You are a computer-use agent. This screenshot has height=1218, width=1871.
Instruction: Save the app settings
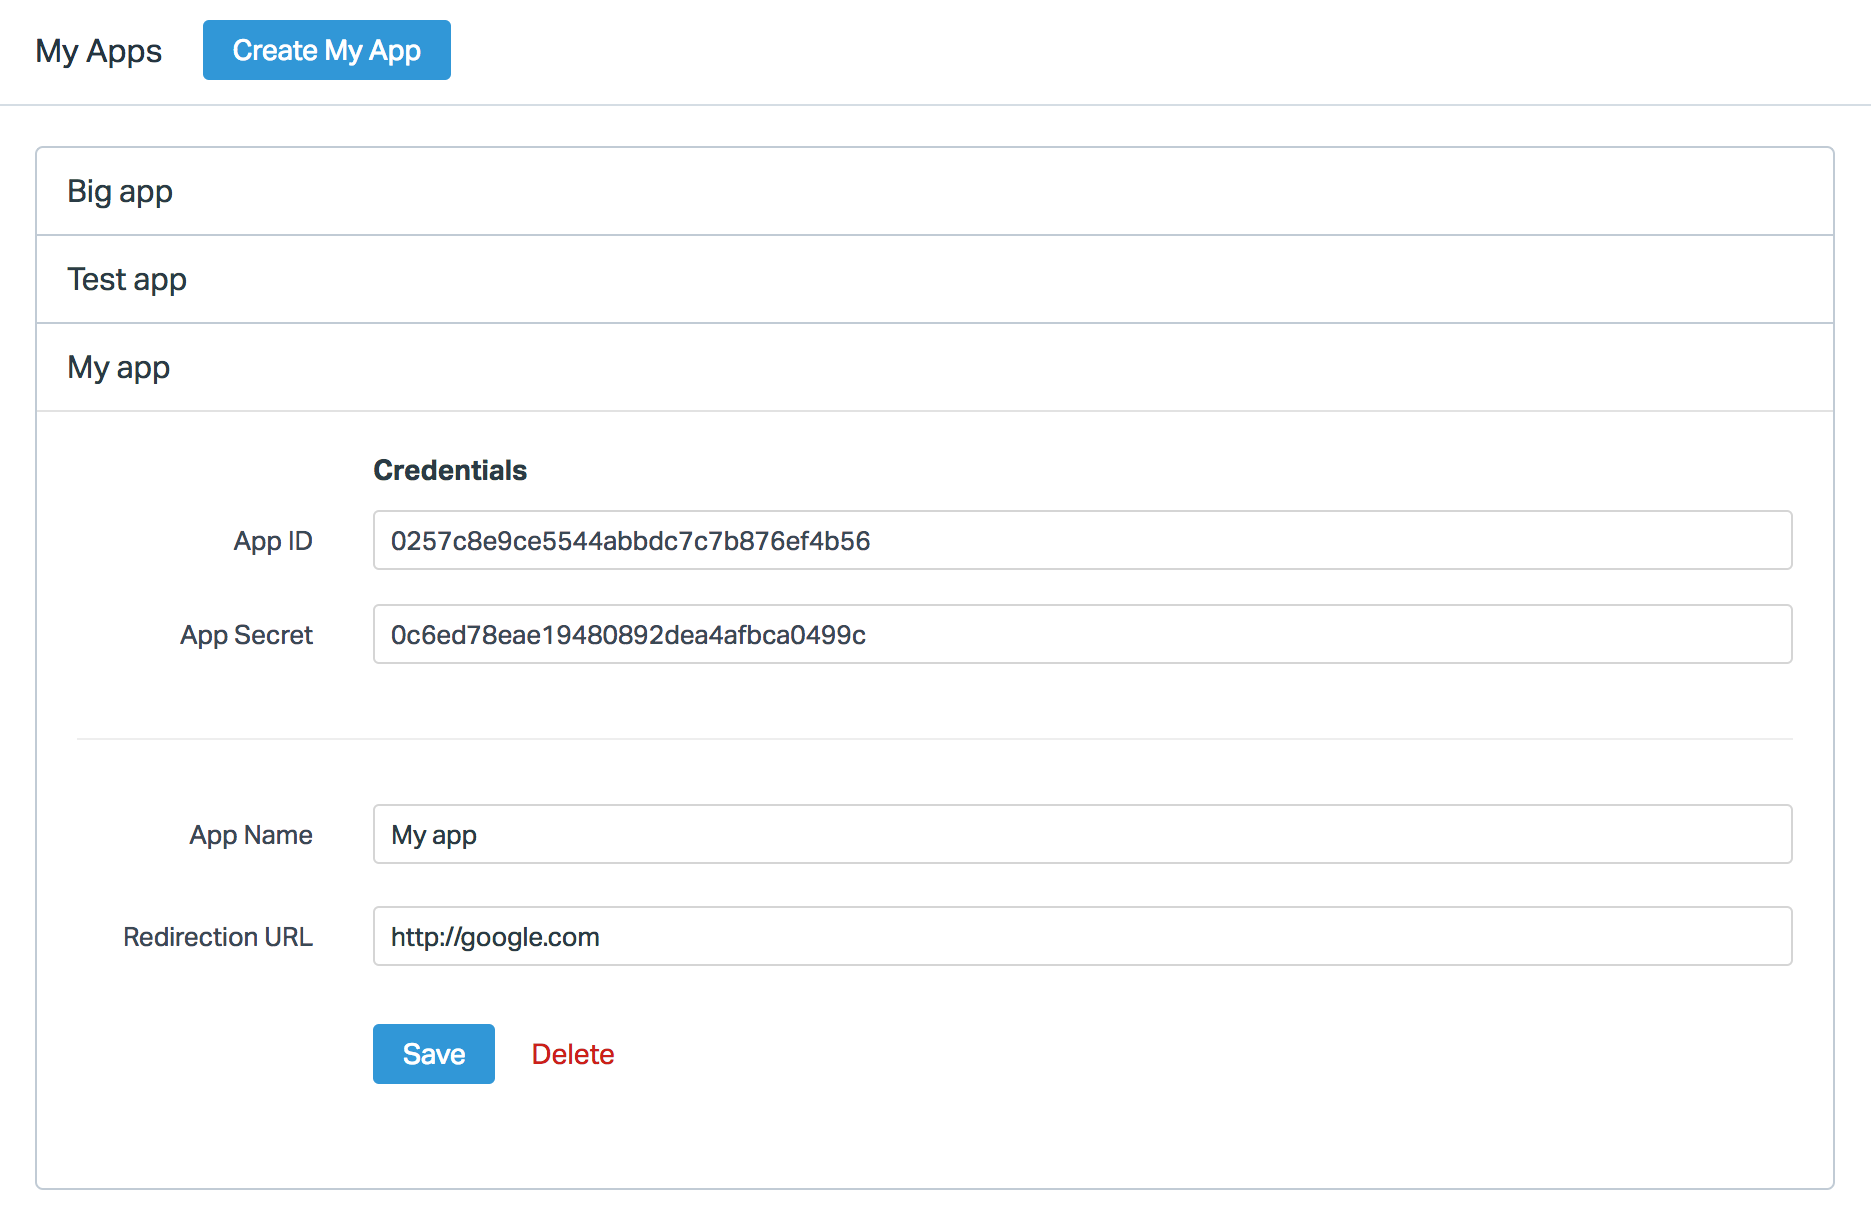coord(433,1054)
